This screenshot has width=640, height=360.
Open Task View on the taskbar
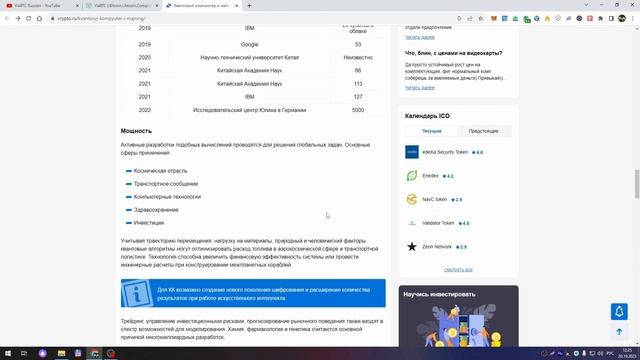[x=24, y=353]
